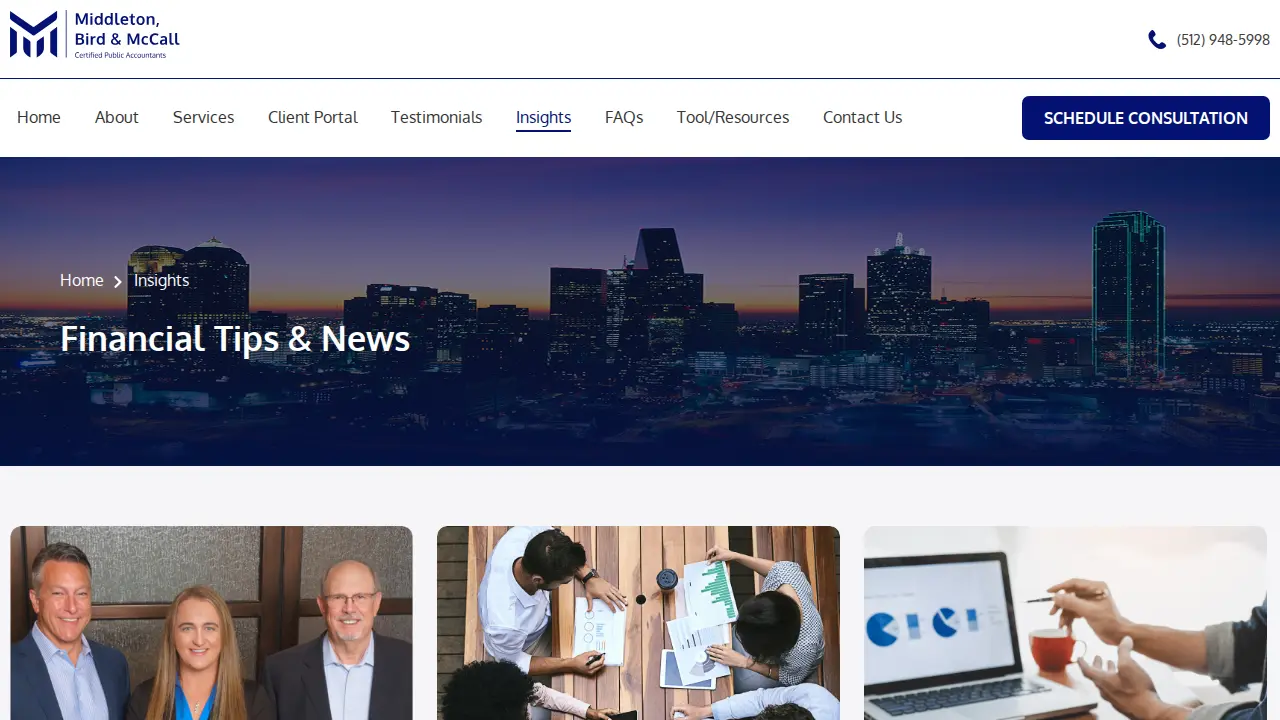Open article with overhead meeting table photo

click(x=638, y=623)
